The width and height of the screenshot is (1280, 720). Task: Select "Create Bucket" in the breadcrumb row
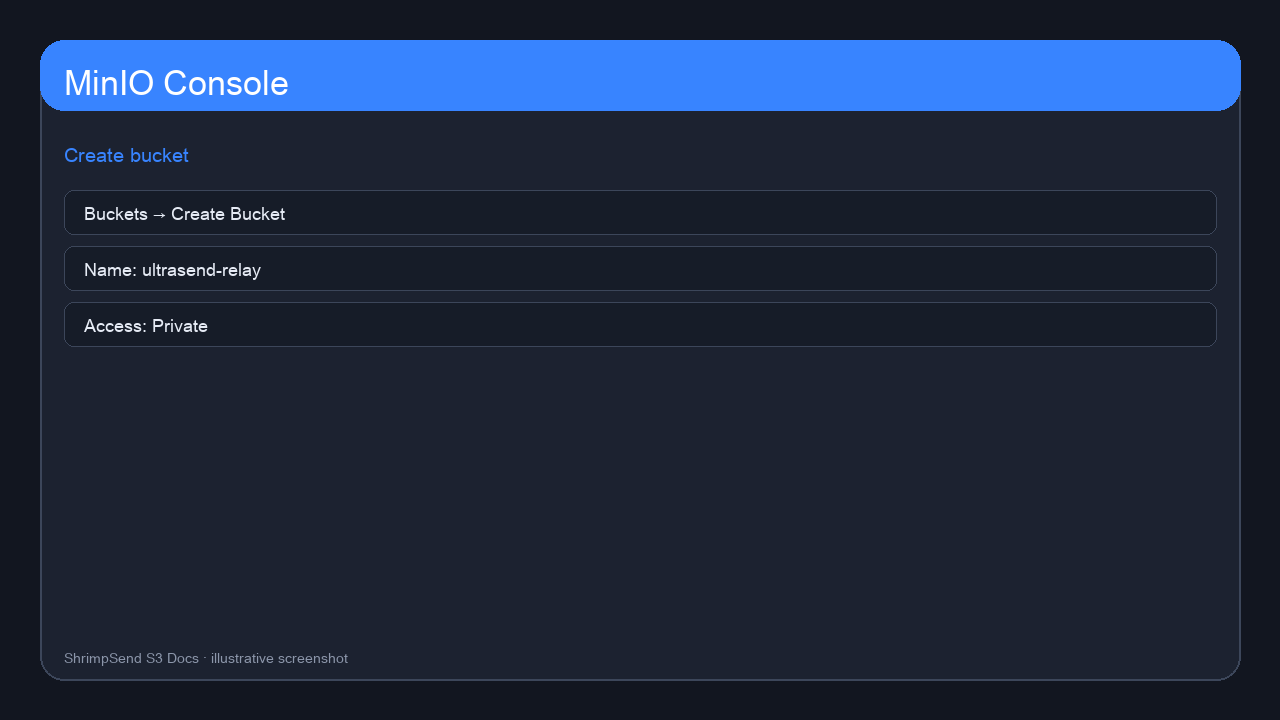pos(228,214)
